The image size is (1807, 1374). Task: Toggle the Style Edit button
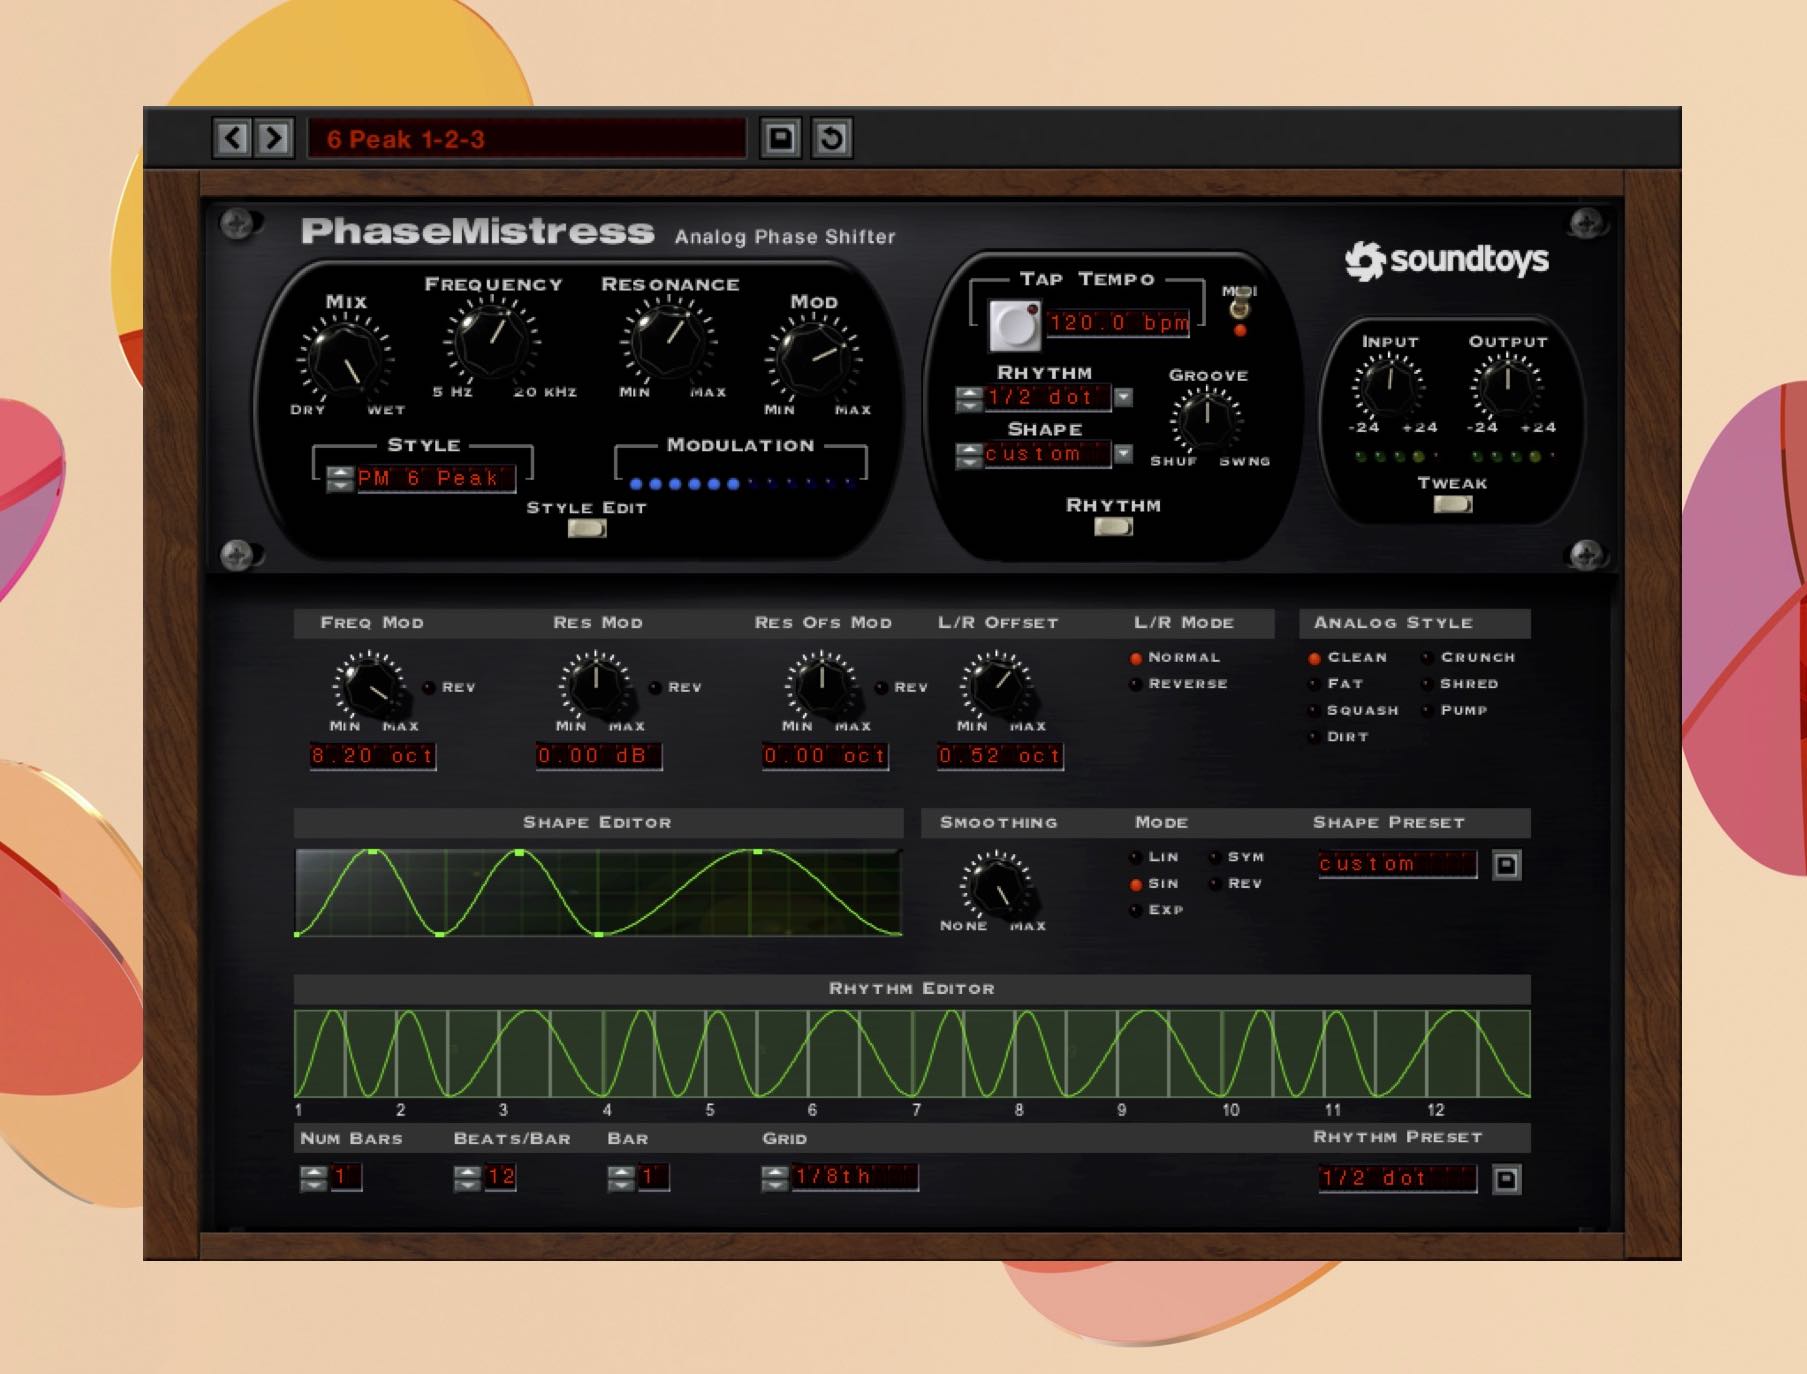pyautogui.click(x=587, y=528)
